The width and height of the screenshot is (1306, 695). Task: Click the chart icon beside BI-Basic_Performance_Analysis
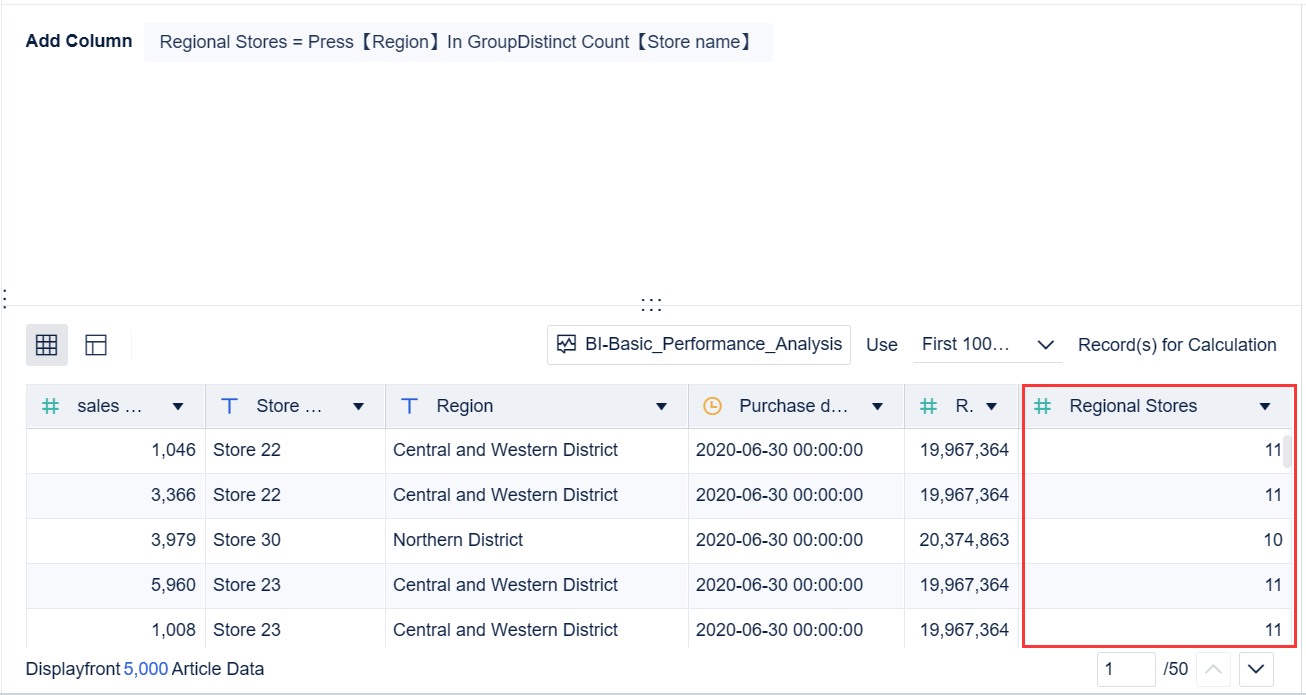coord(567,344)
